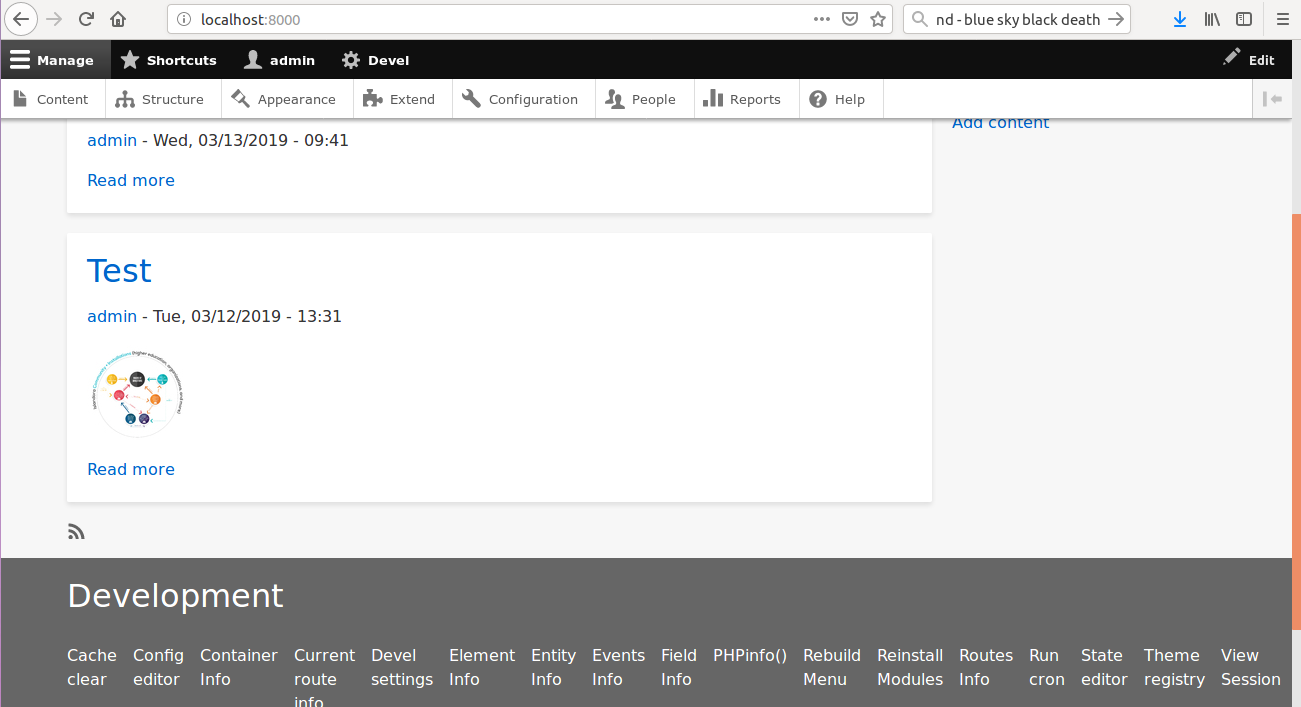This screenshot has width=1301, height=707.
Task: Open the Configuration admin menu
Action: click(x=521, y=99)
